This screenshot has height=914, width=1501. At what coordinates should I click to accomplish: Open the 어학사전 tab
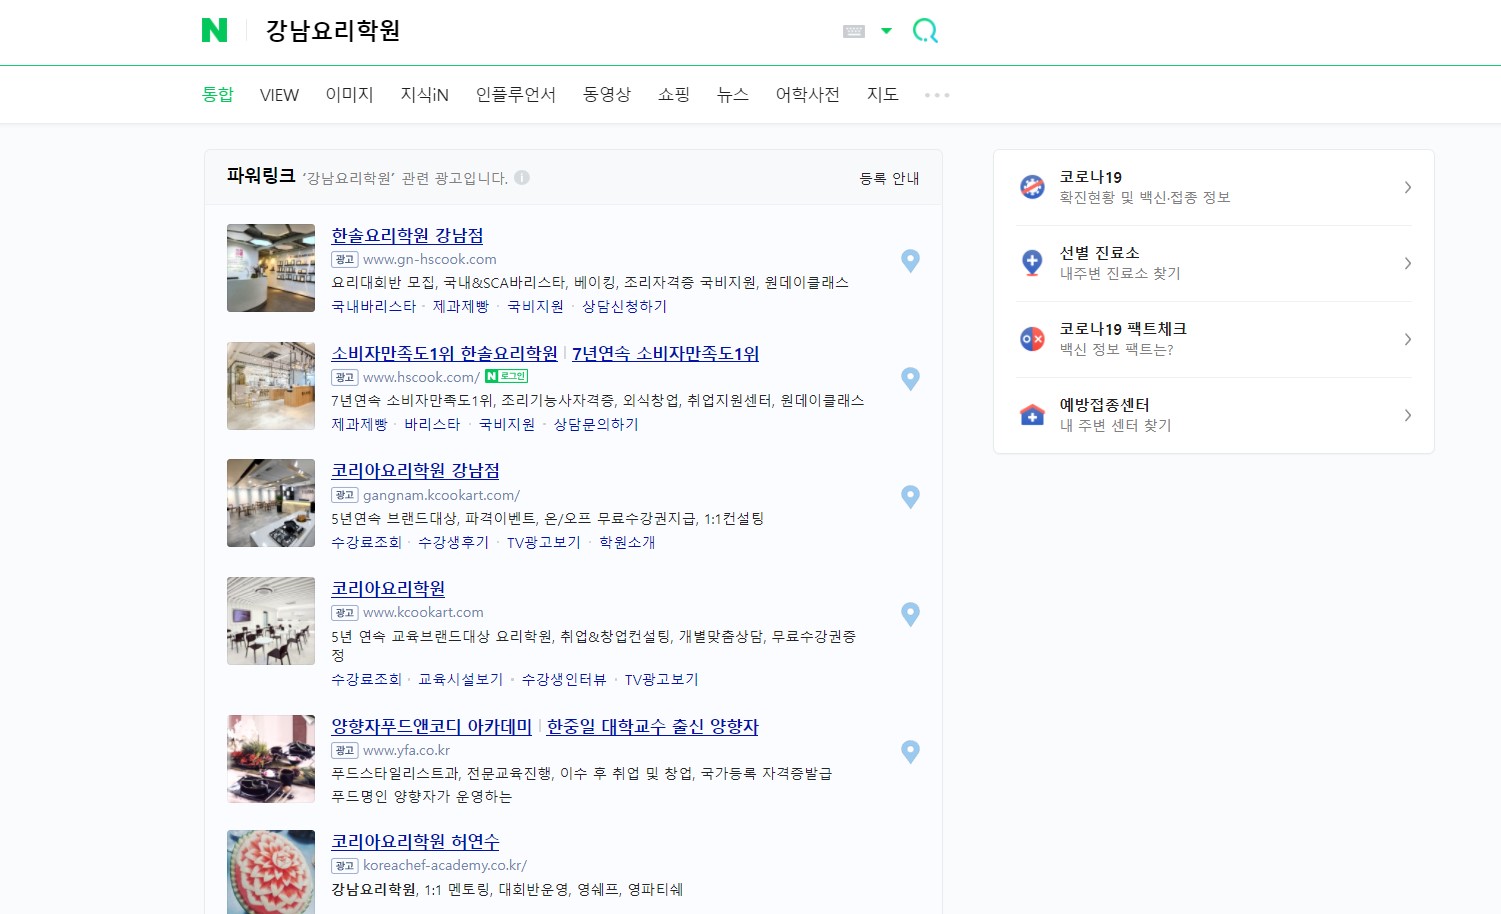808,94
